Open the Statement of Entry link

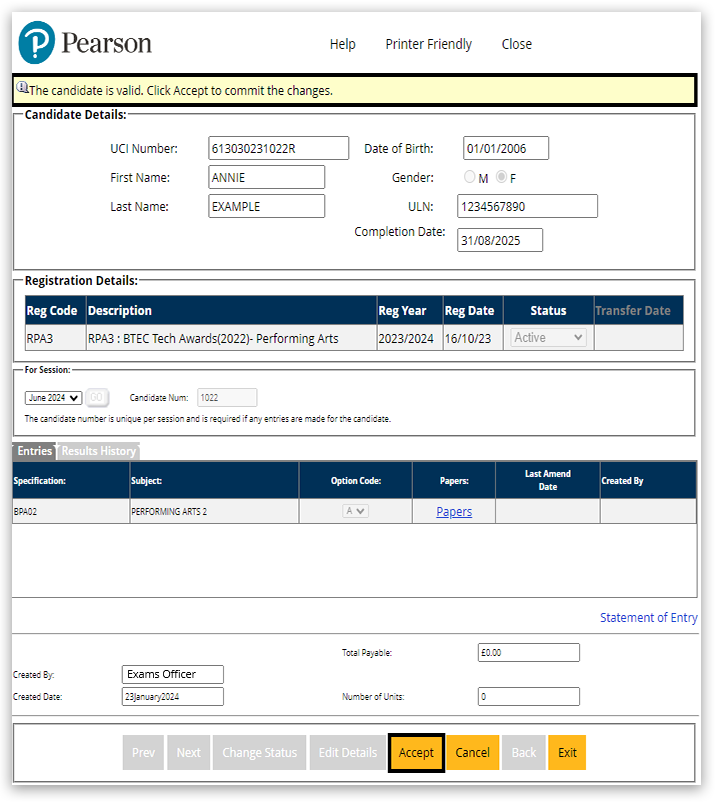tap(648, 618)
